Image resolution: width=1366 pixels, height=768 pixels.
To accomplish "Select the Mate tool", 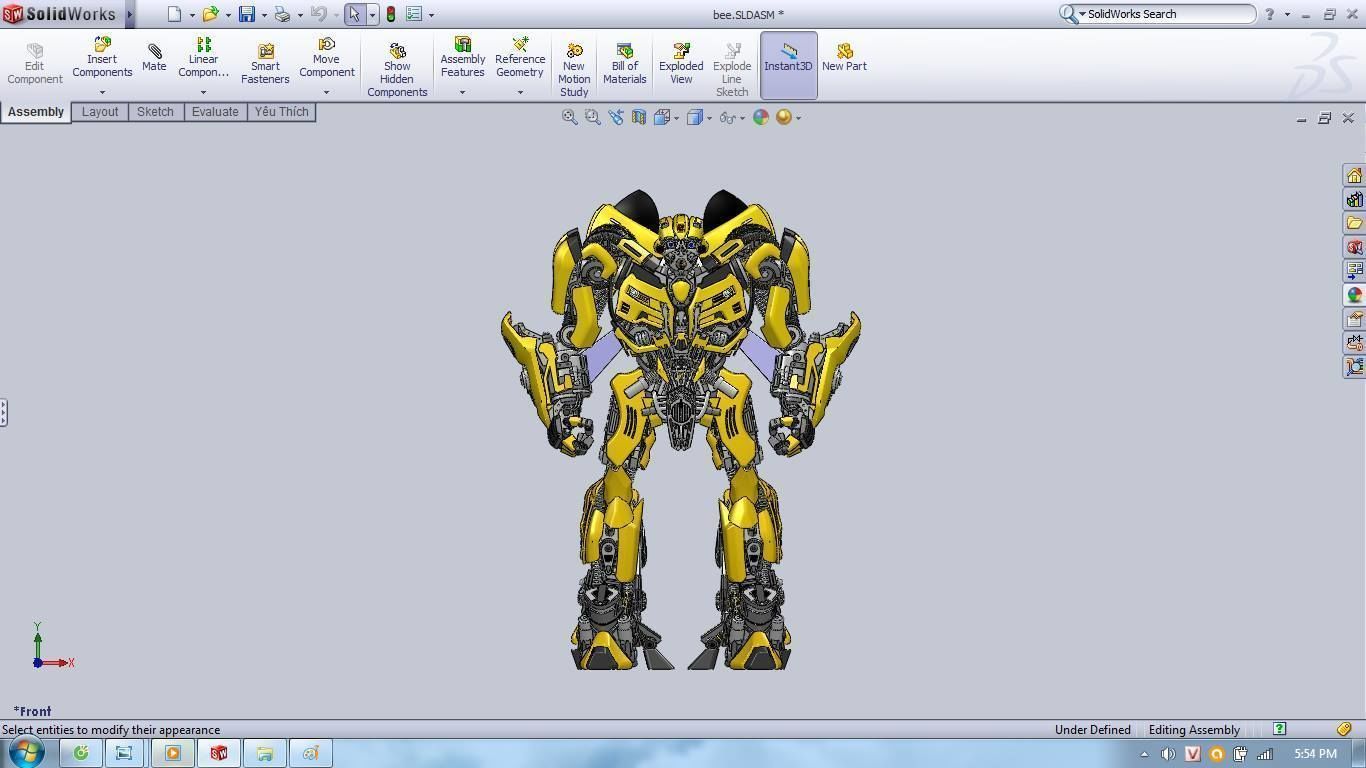I will [154, 58].
